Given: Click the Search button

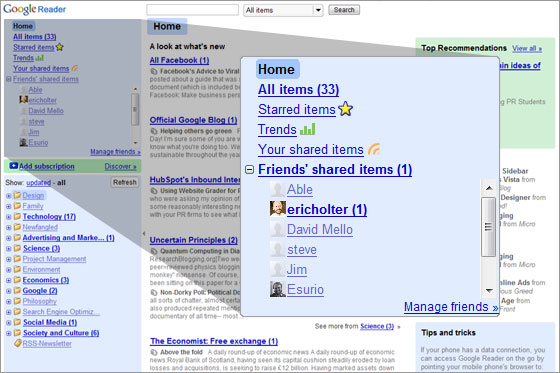Looking at the screenshot, I should (344, 10).
